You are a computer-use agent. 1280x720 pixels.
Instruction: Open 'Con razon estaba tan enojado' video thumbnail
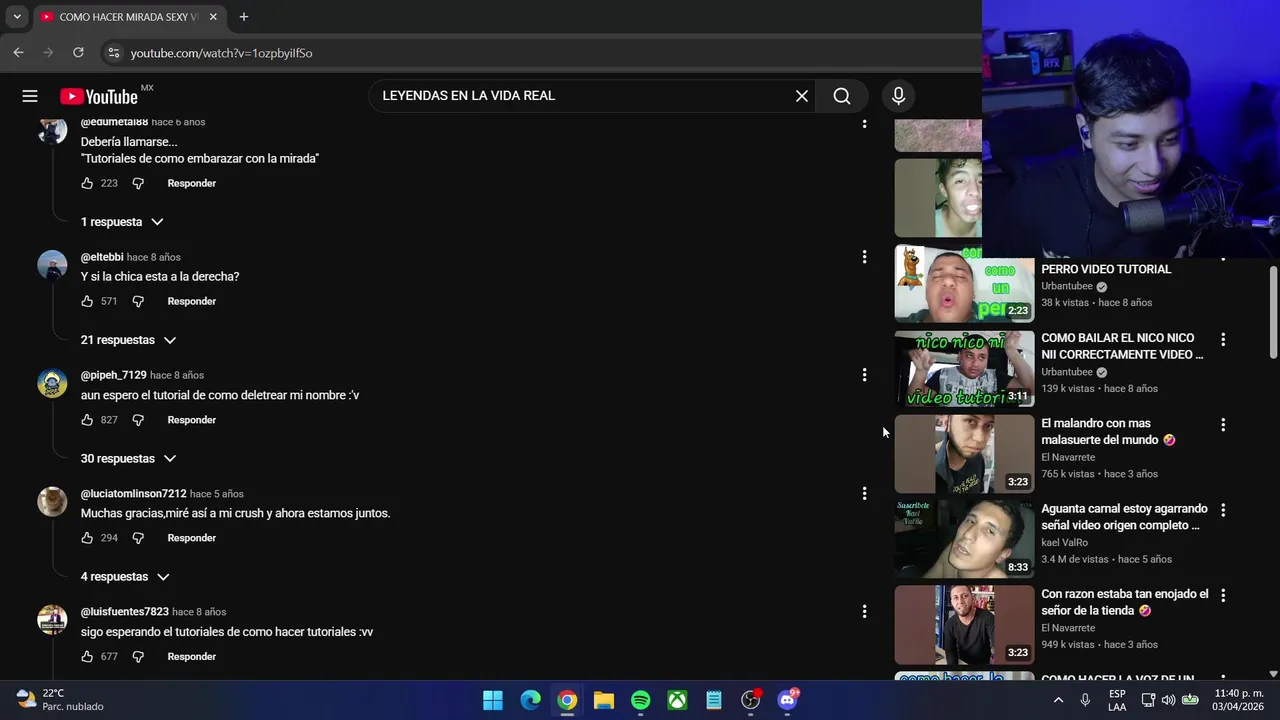pos(964,625)
